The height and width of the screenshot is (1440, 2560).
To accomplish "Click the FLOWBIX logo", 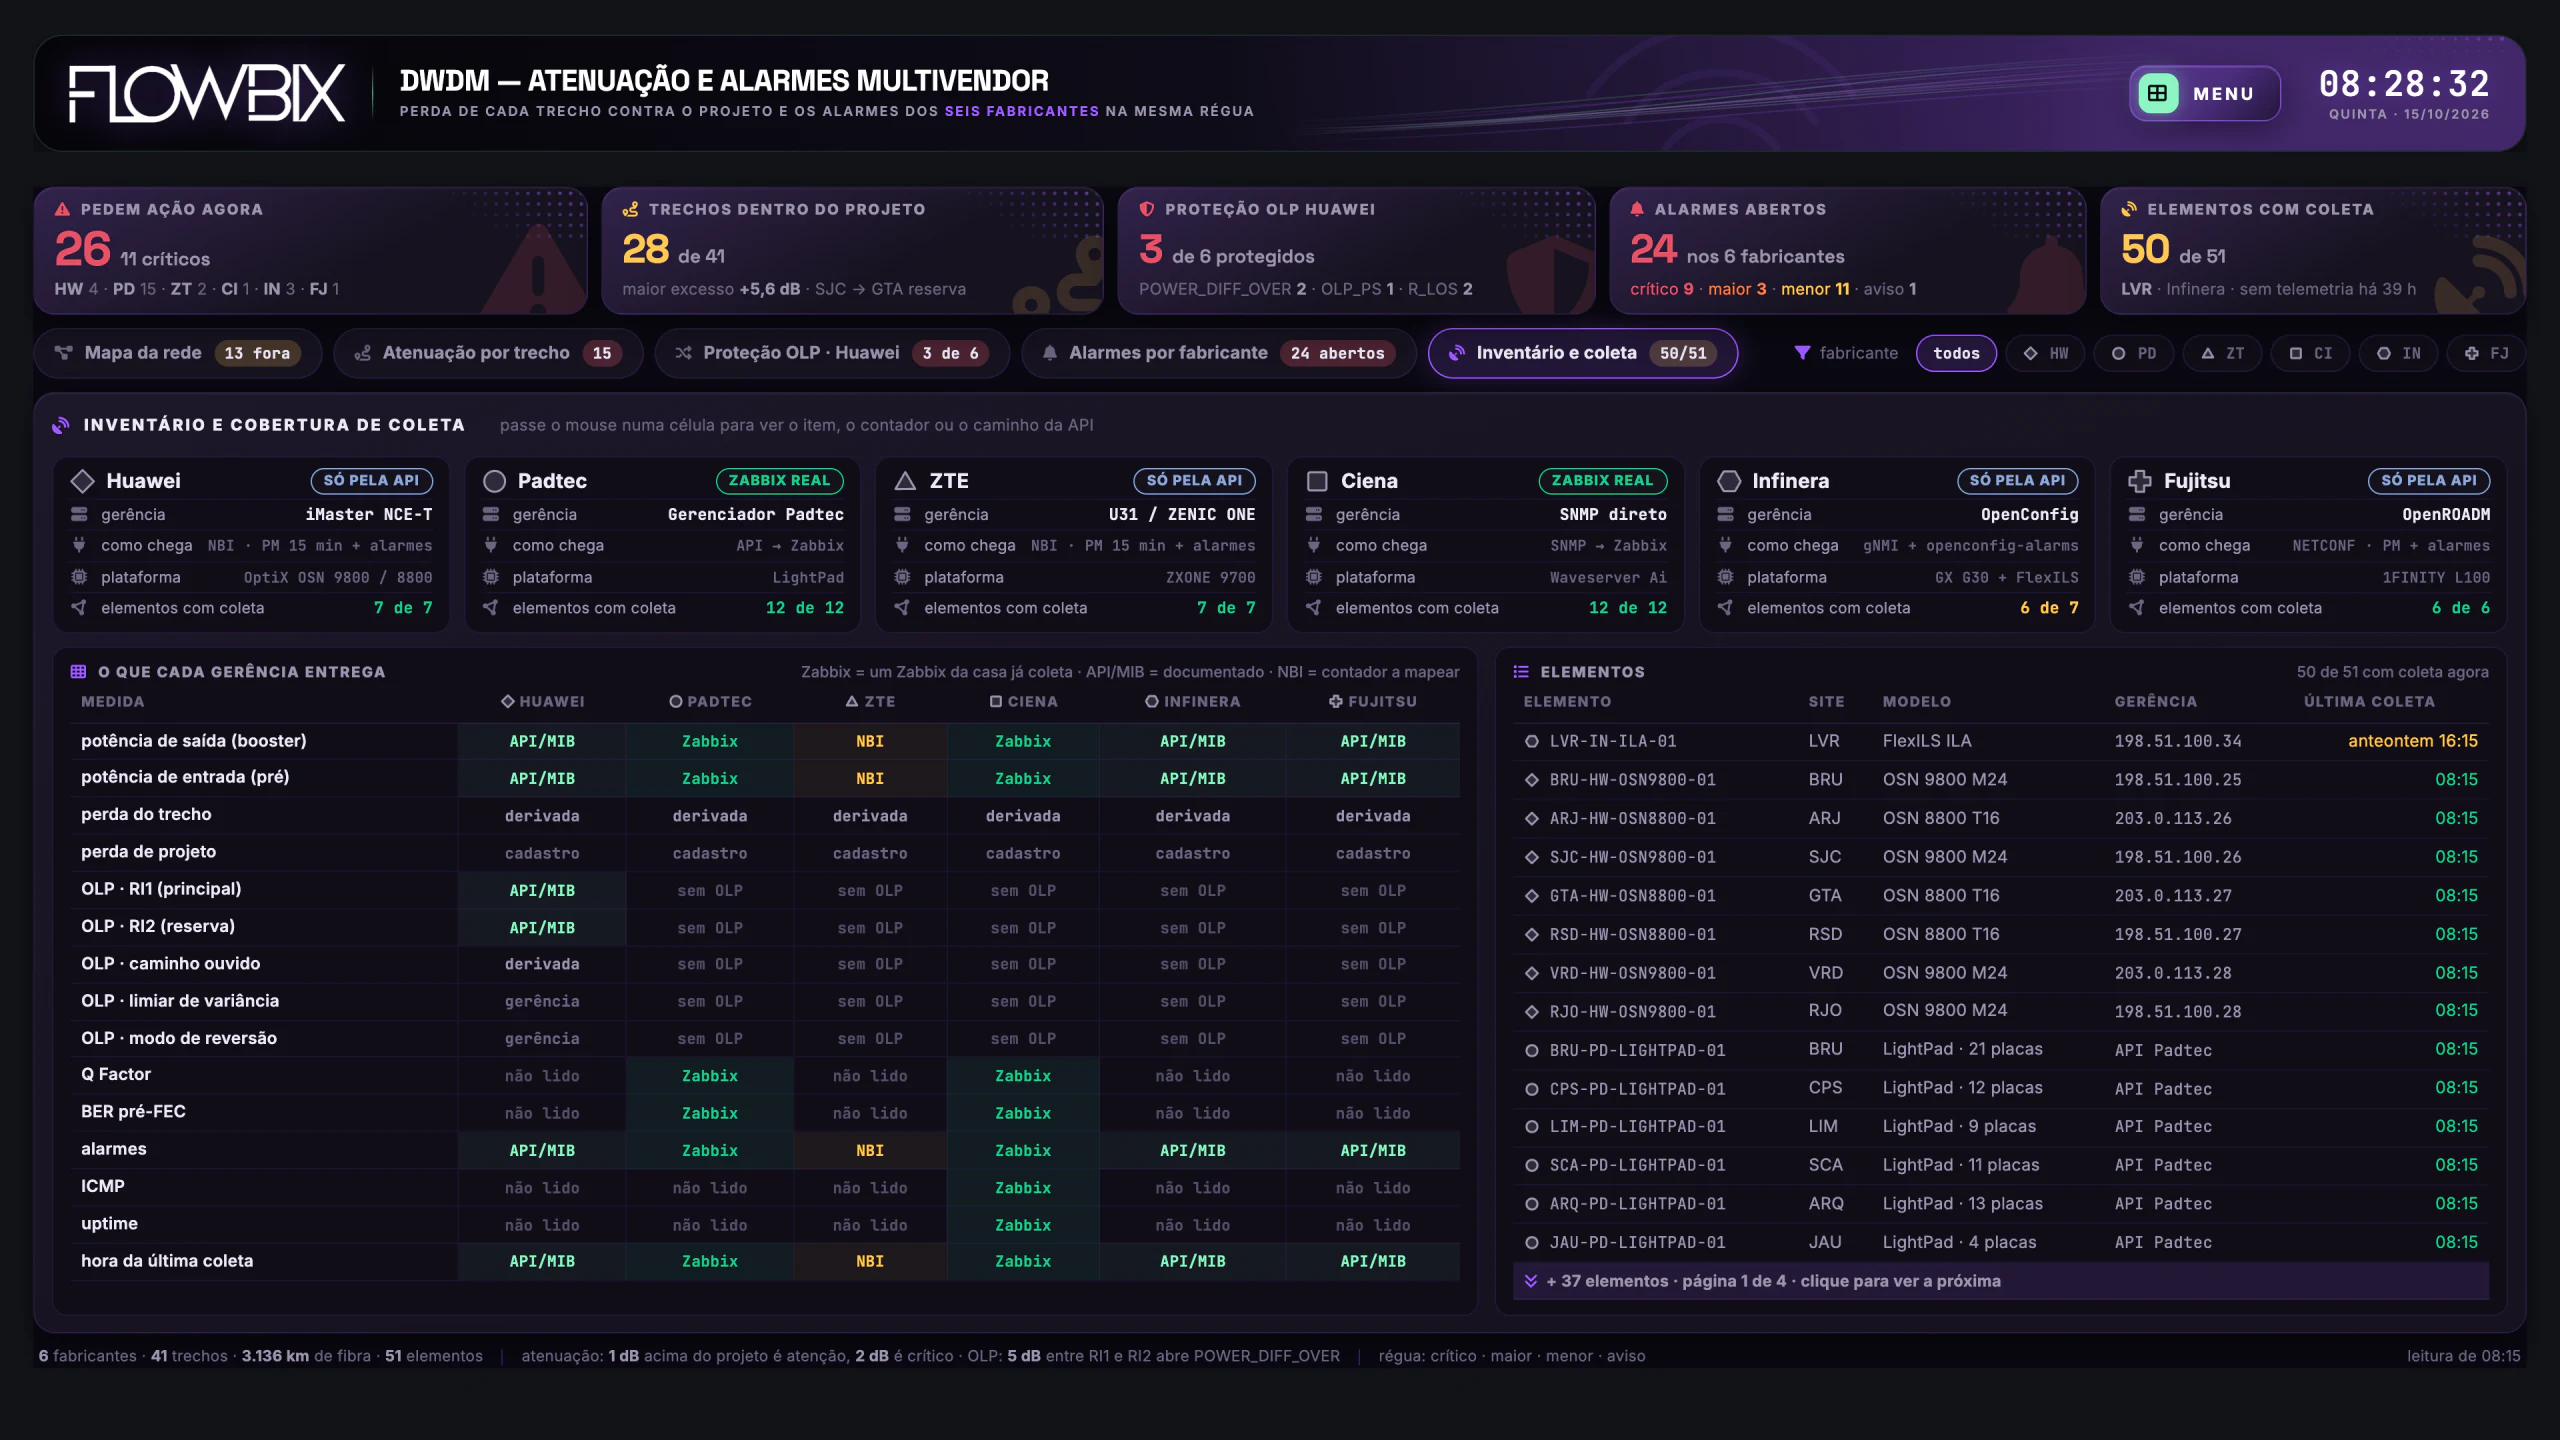I will (207, 93).
